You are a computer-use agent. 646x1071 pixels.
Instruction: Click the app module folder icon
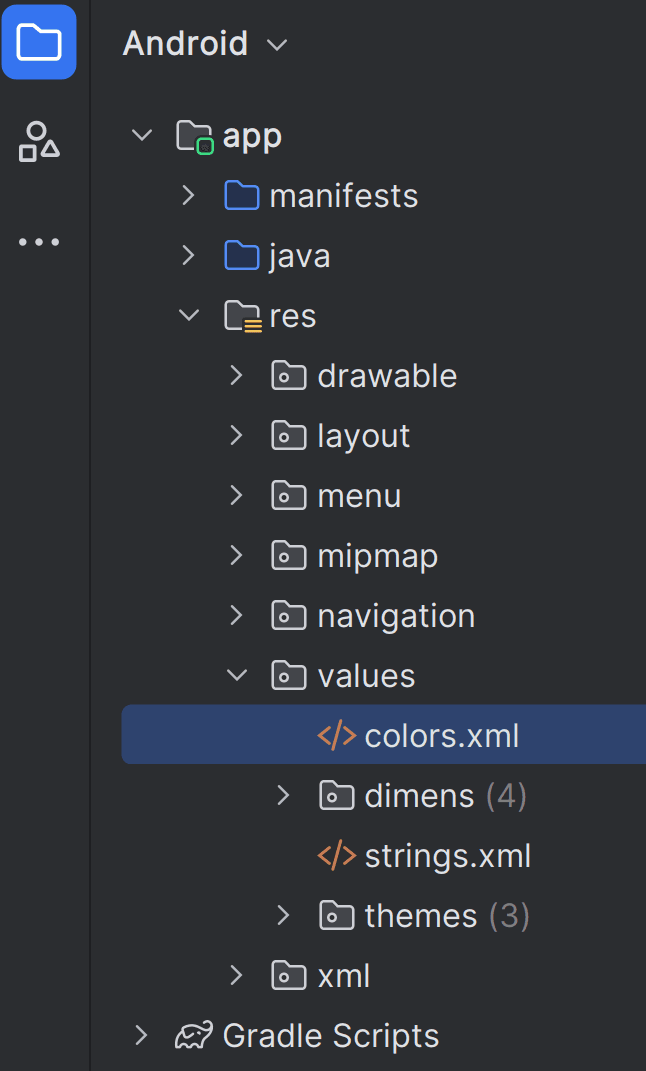pos(195,137)
